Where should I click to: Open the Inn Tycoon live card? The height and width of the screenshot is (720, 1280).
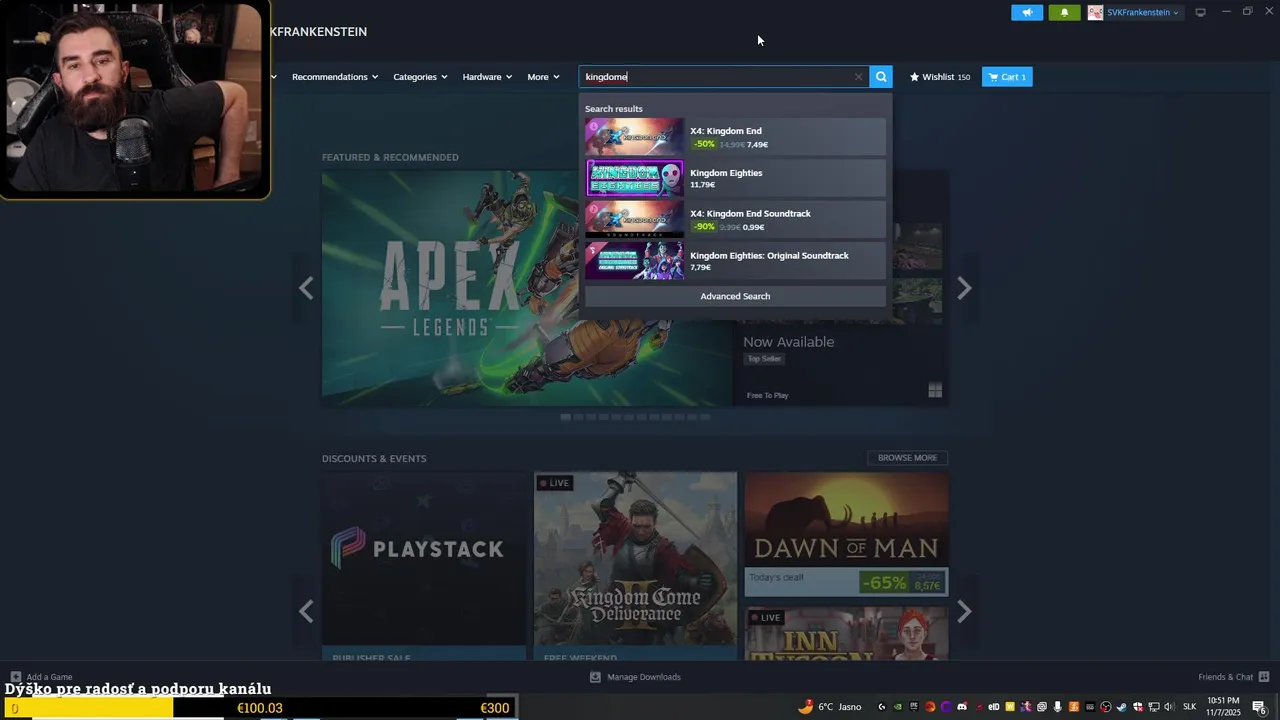point(846,632)
